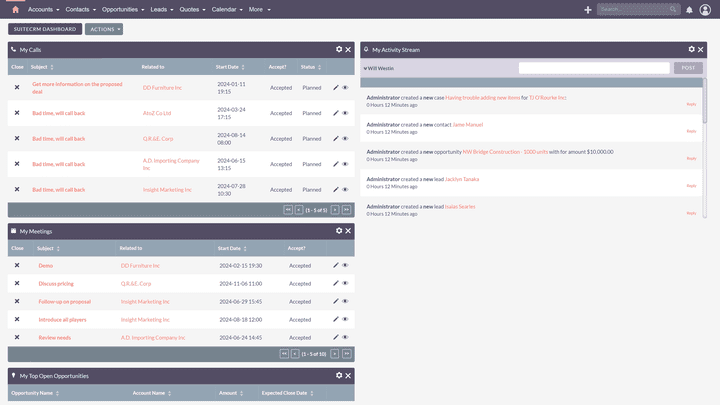720x405 pixels.
Task: Expand the More navigation menu
Action: (x=259, y=9)
